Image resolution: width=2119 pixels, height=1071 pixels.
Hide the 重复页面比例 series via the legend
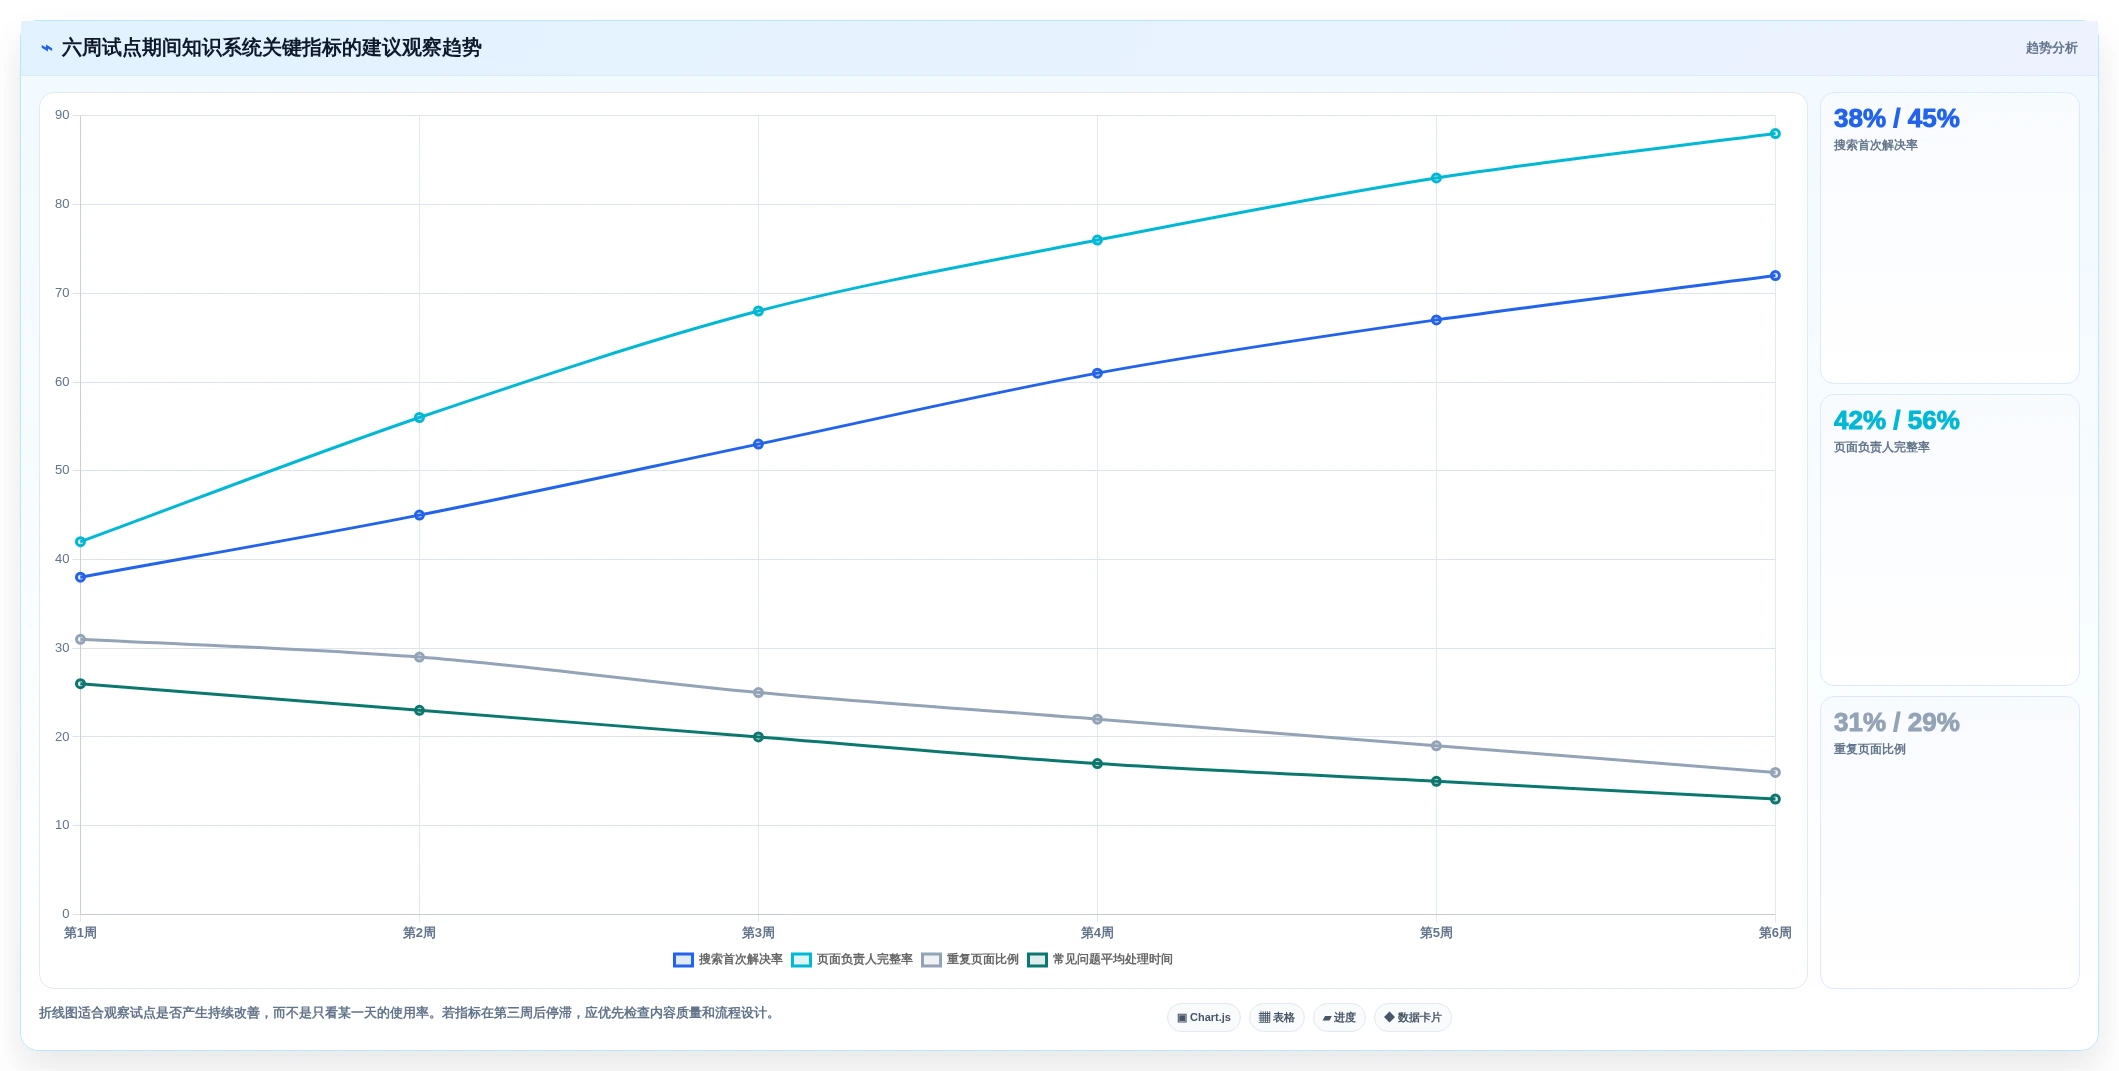pos(970,960)
